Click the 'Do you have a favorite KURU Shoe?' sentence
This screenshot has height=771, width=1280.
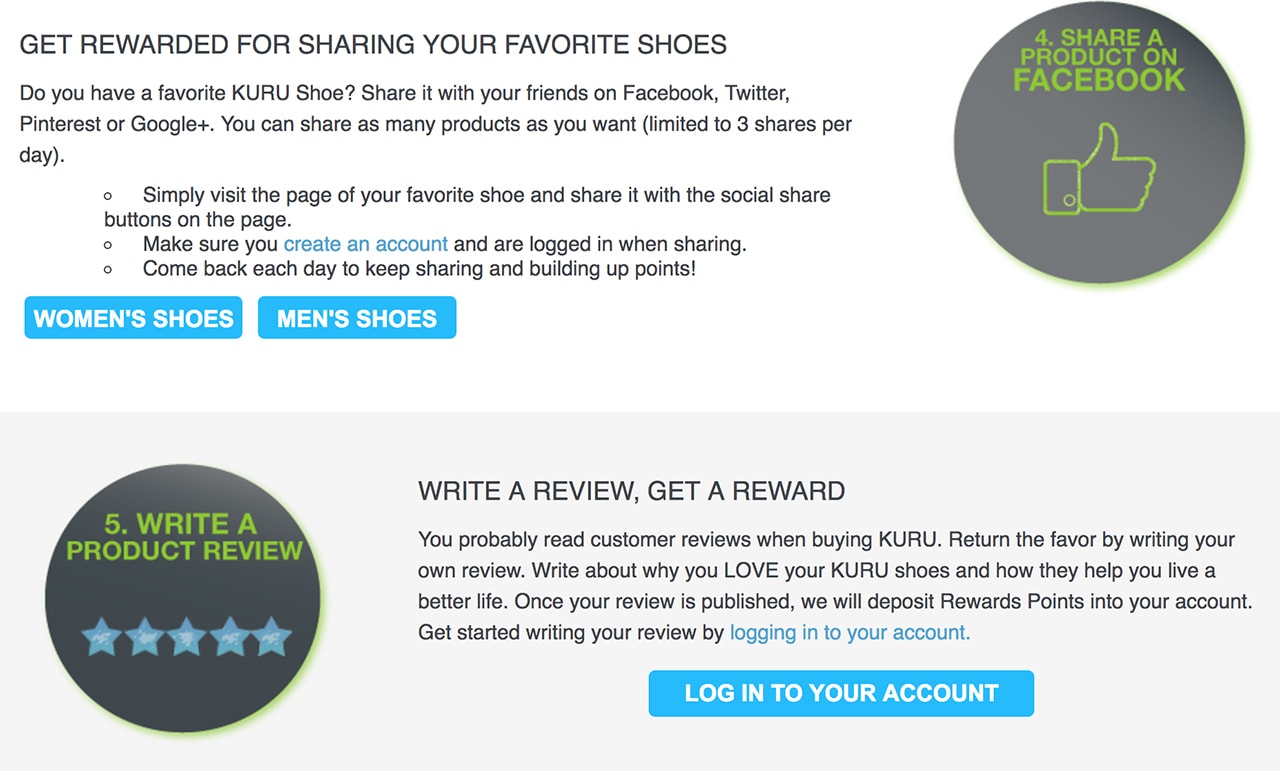pyautogui.click(x=187, y=93)
